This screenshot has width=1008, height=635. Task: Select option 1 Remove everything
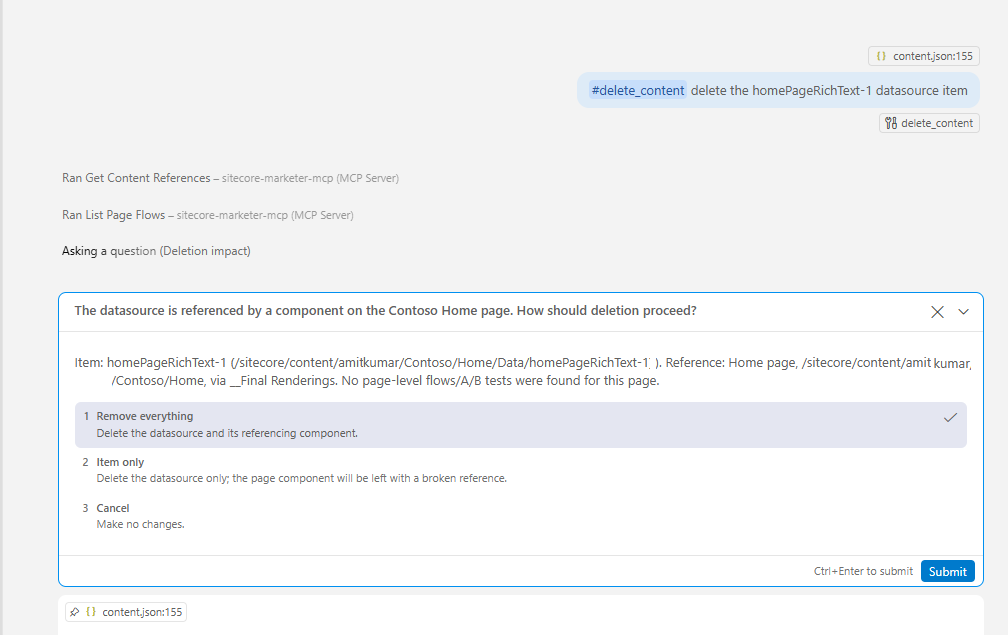pyautogui.click(x=521, y=425)
